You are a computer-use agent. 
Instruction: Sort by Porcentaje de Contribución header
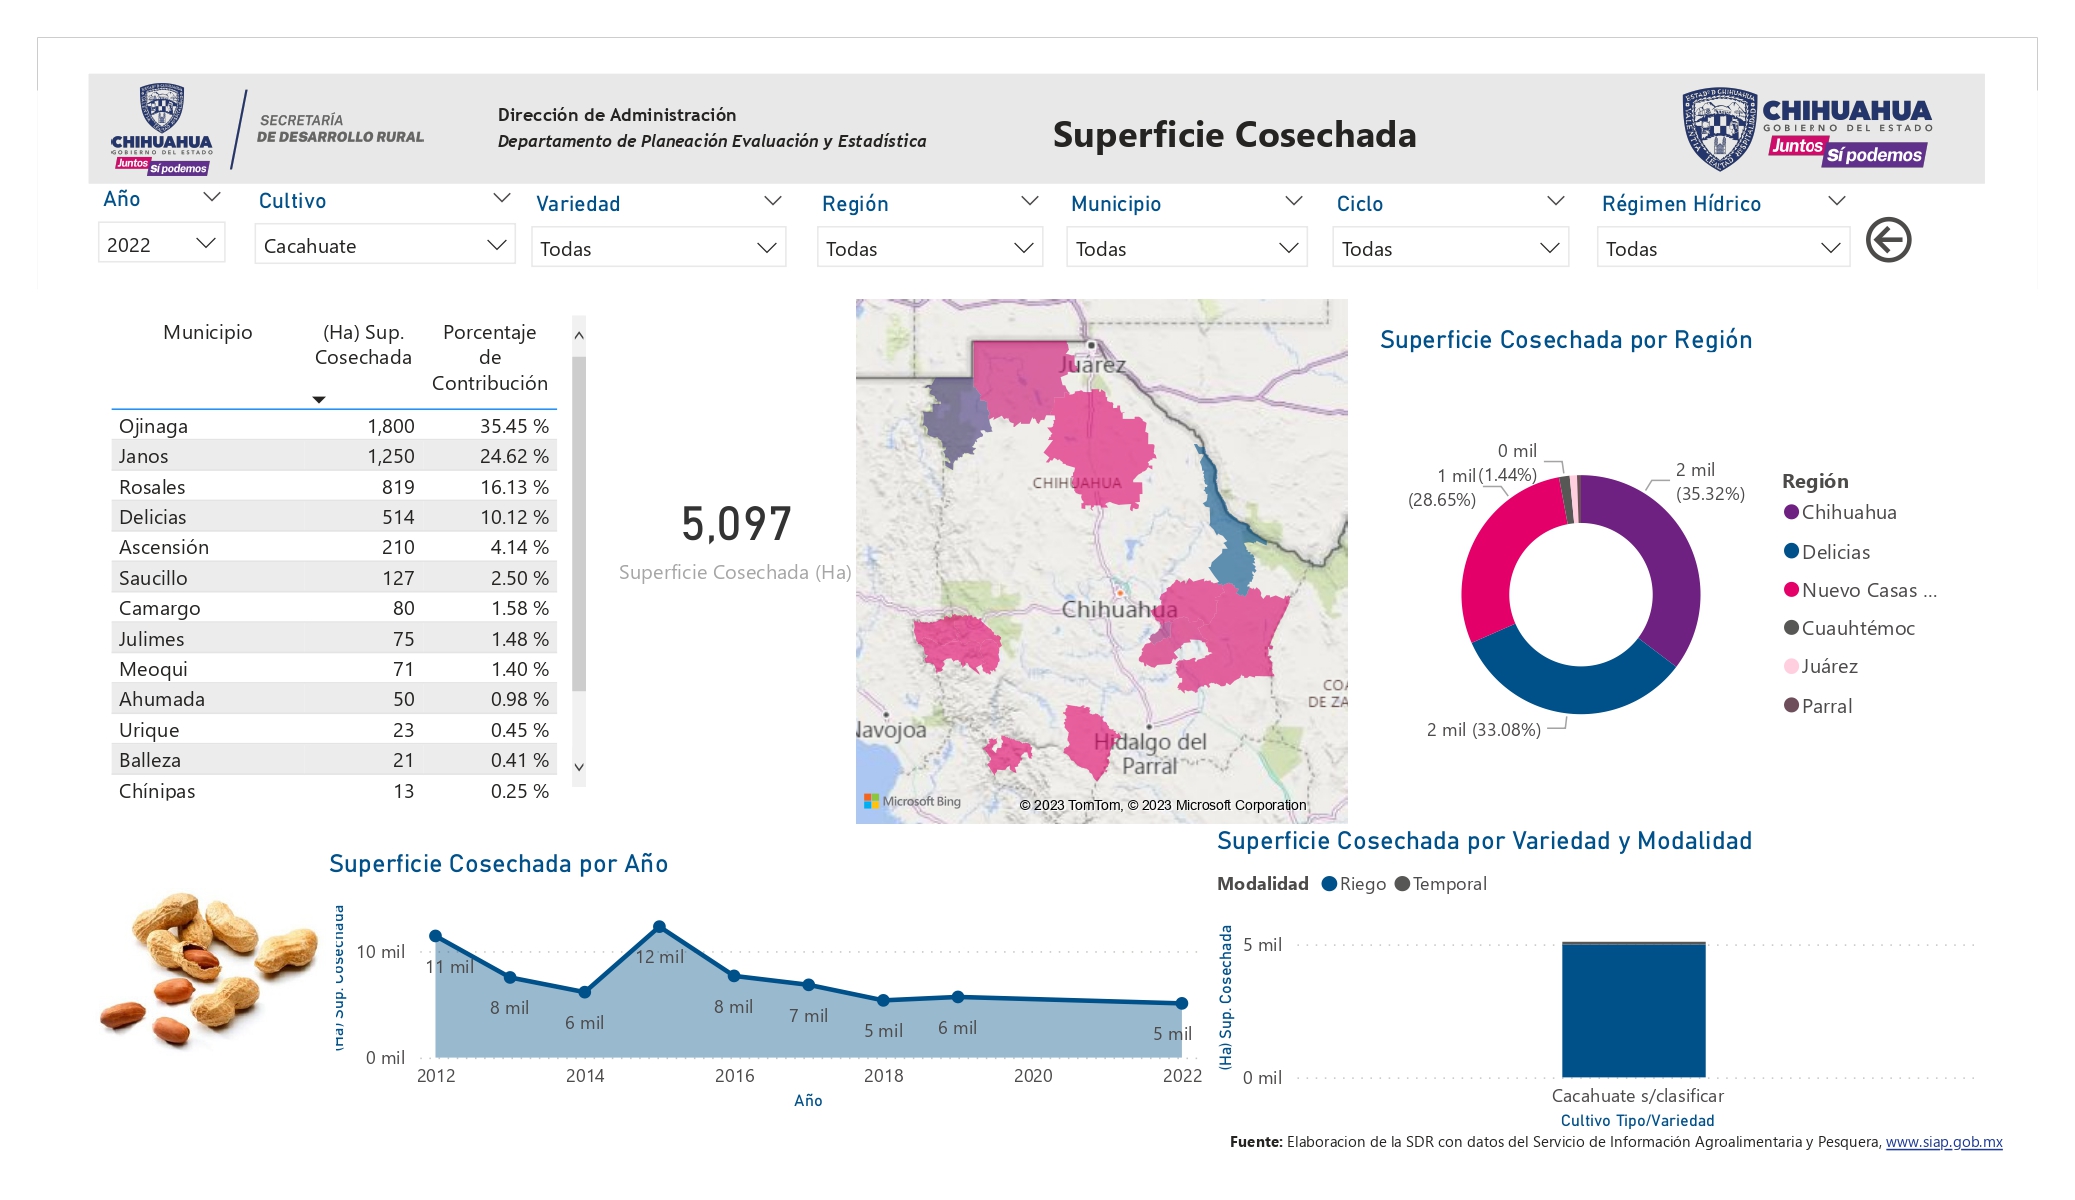click(x=490, y=357)
